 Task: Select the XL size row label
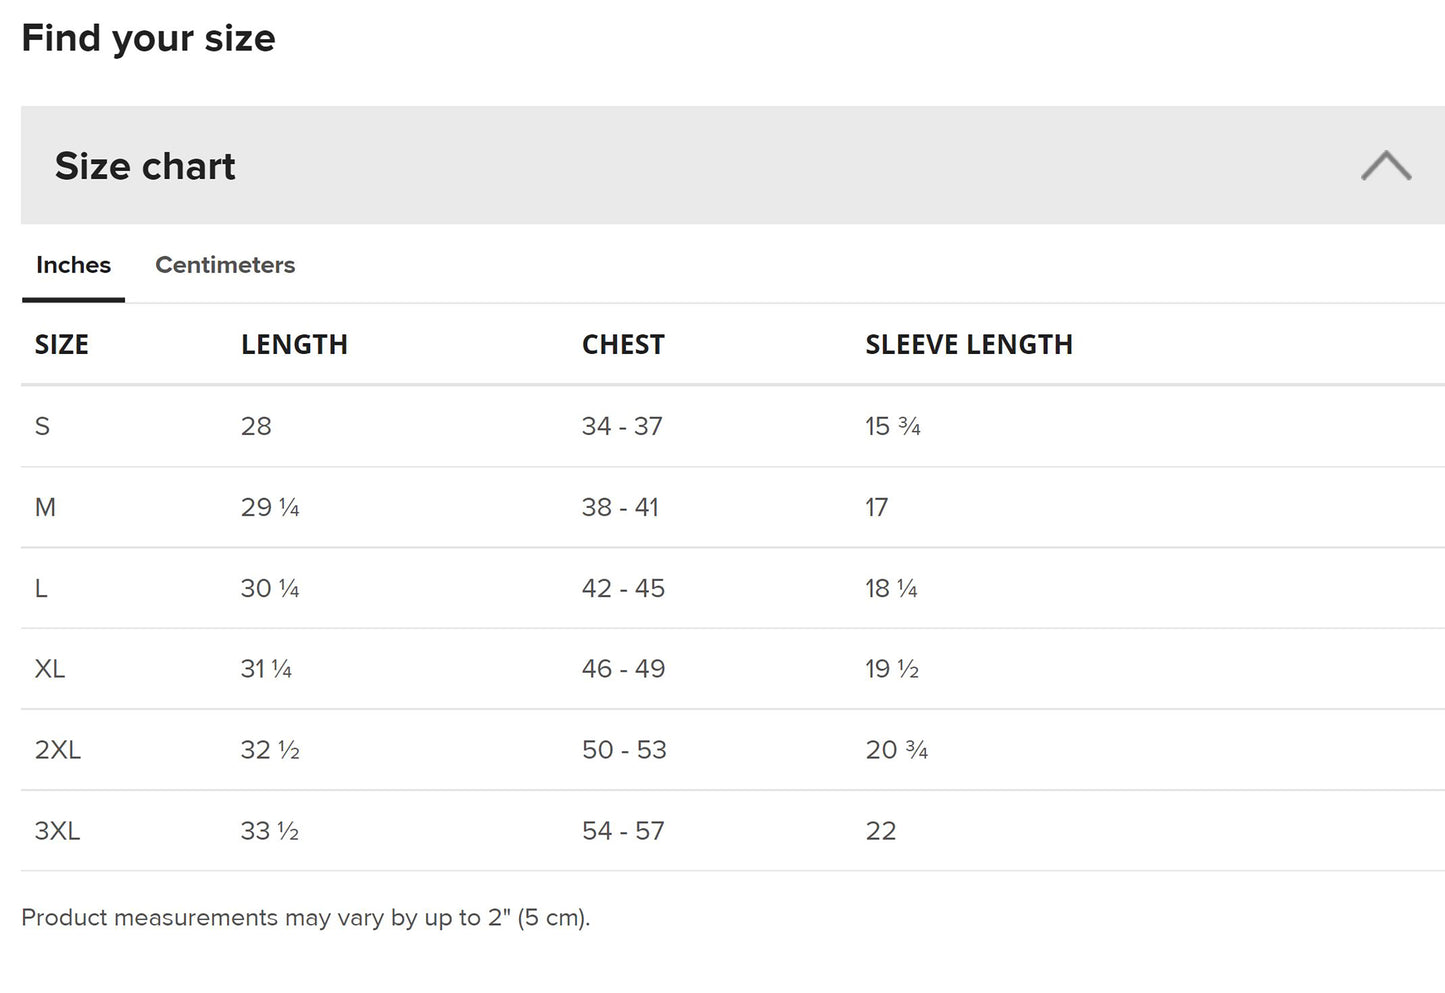pos(50,669)
